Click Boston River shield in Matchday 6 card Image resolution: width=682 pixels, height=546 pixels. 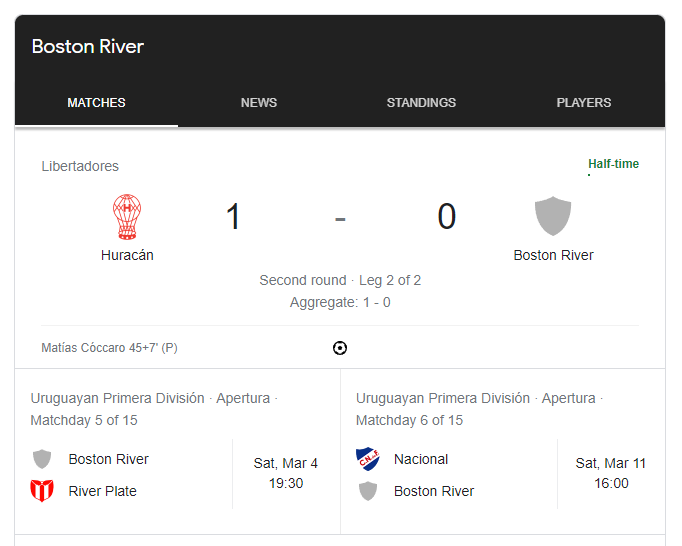[368, 491]
